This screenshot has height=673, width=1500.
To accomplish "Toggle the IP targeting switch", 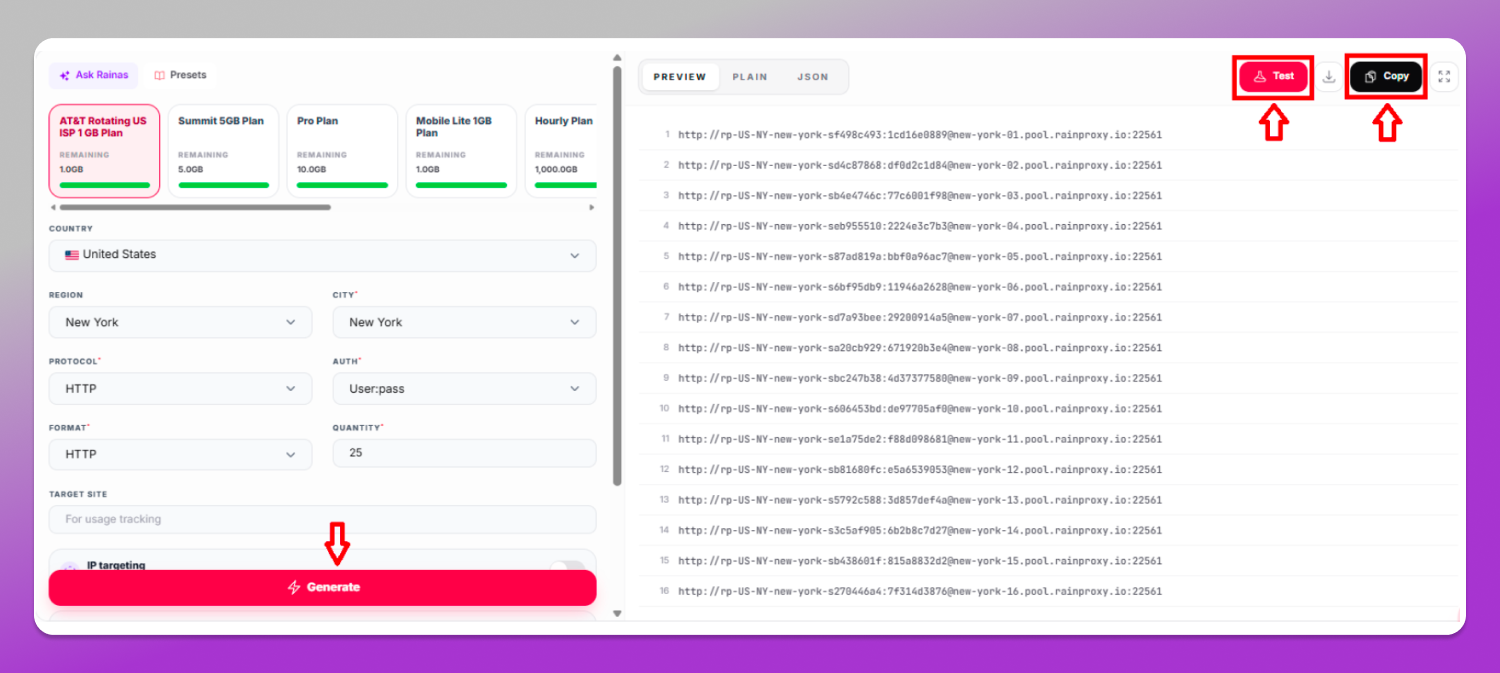I will [568, 566].
